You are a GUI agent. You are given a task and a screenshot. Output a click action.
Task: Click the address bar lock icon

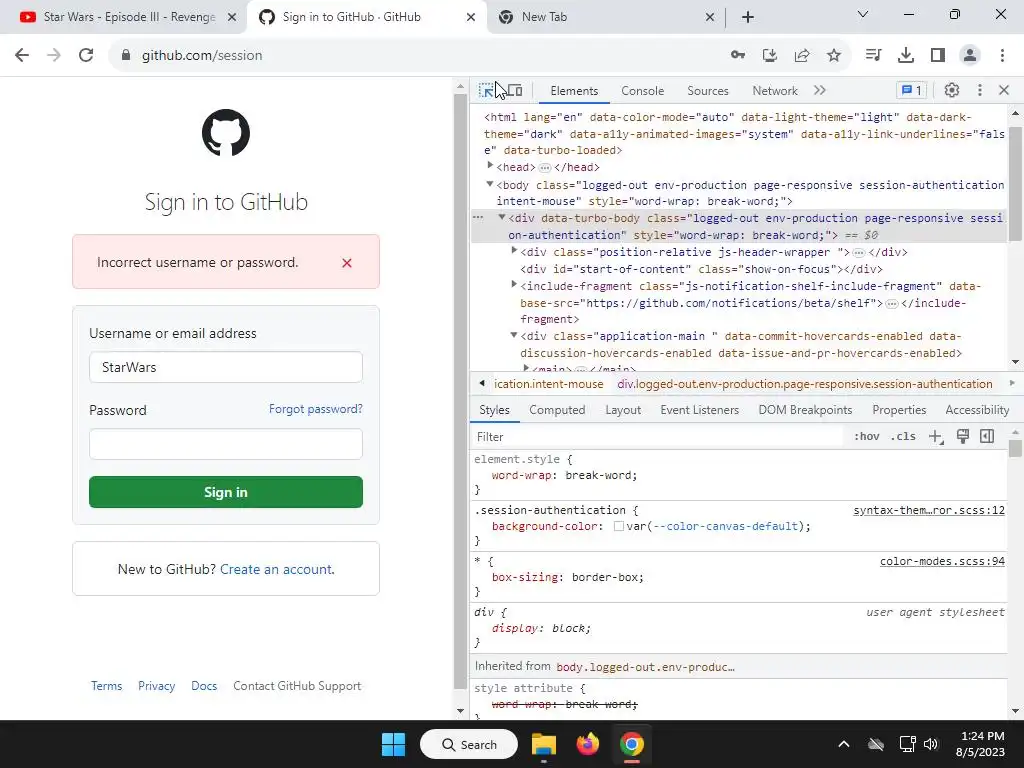pos(126,56)
